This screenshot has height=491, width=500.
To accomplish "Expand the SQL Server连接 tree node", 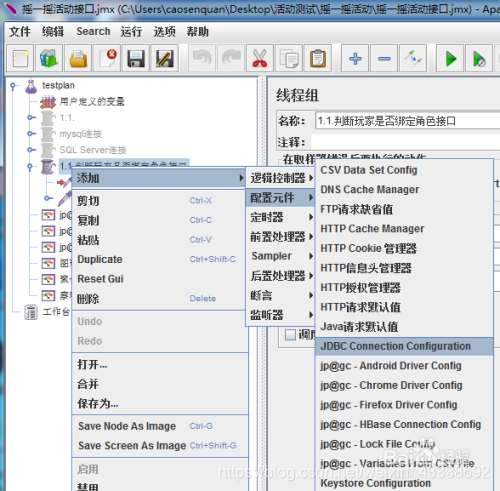I will (31, 150).
